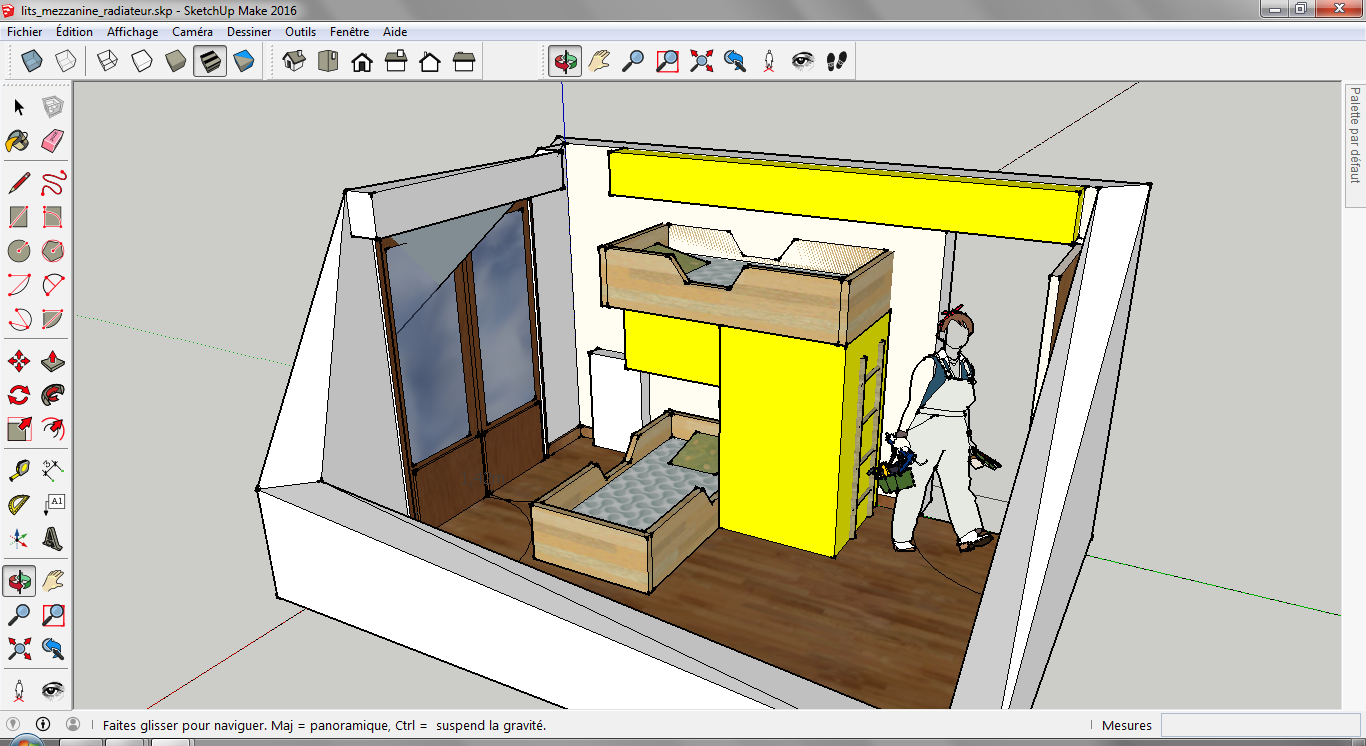Set the Top standard view
This screenshot has width=1366, height=746.
328,62
